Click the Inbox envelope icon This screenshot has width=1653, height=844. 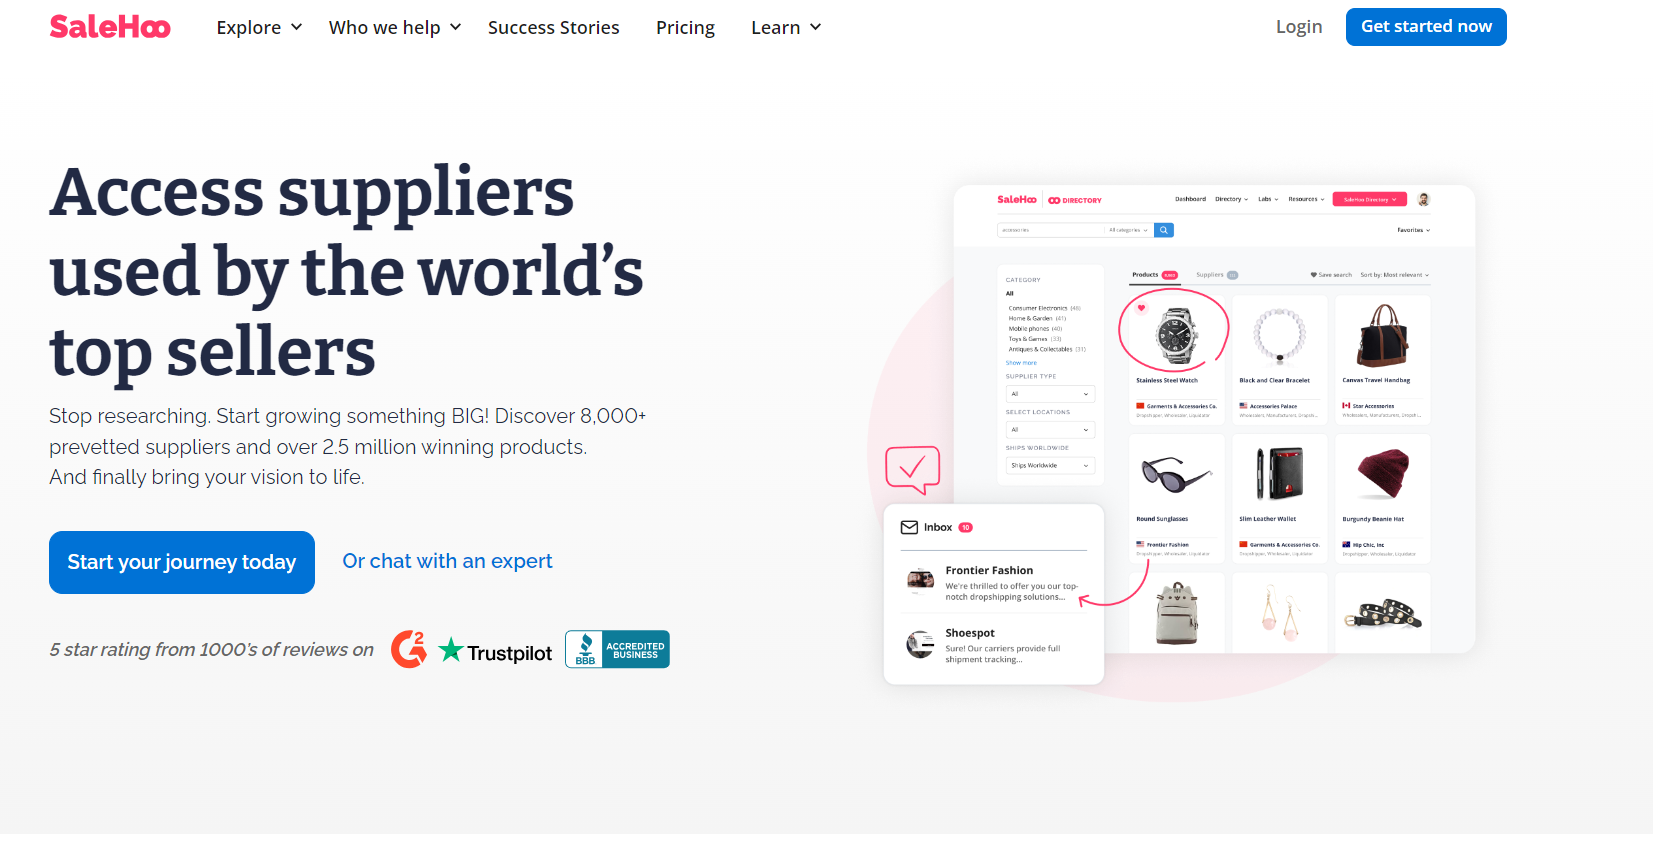[909, 527]
